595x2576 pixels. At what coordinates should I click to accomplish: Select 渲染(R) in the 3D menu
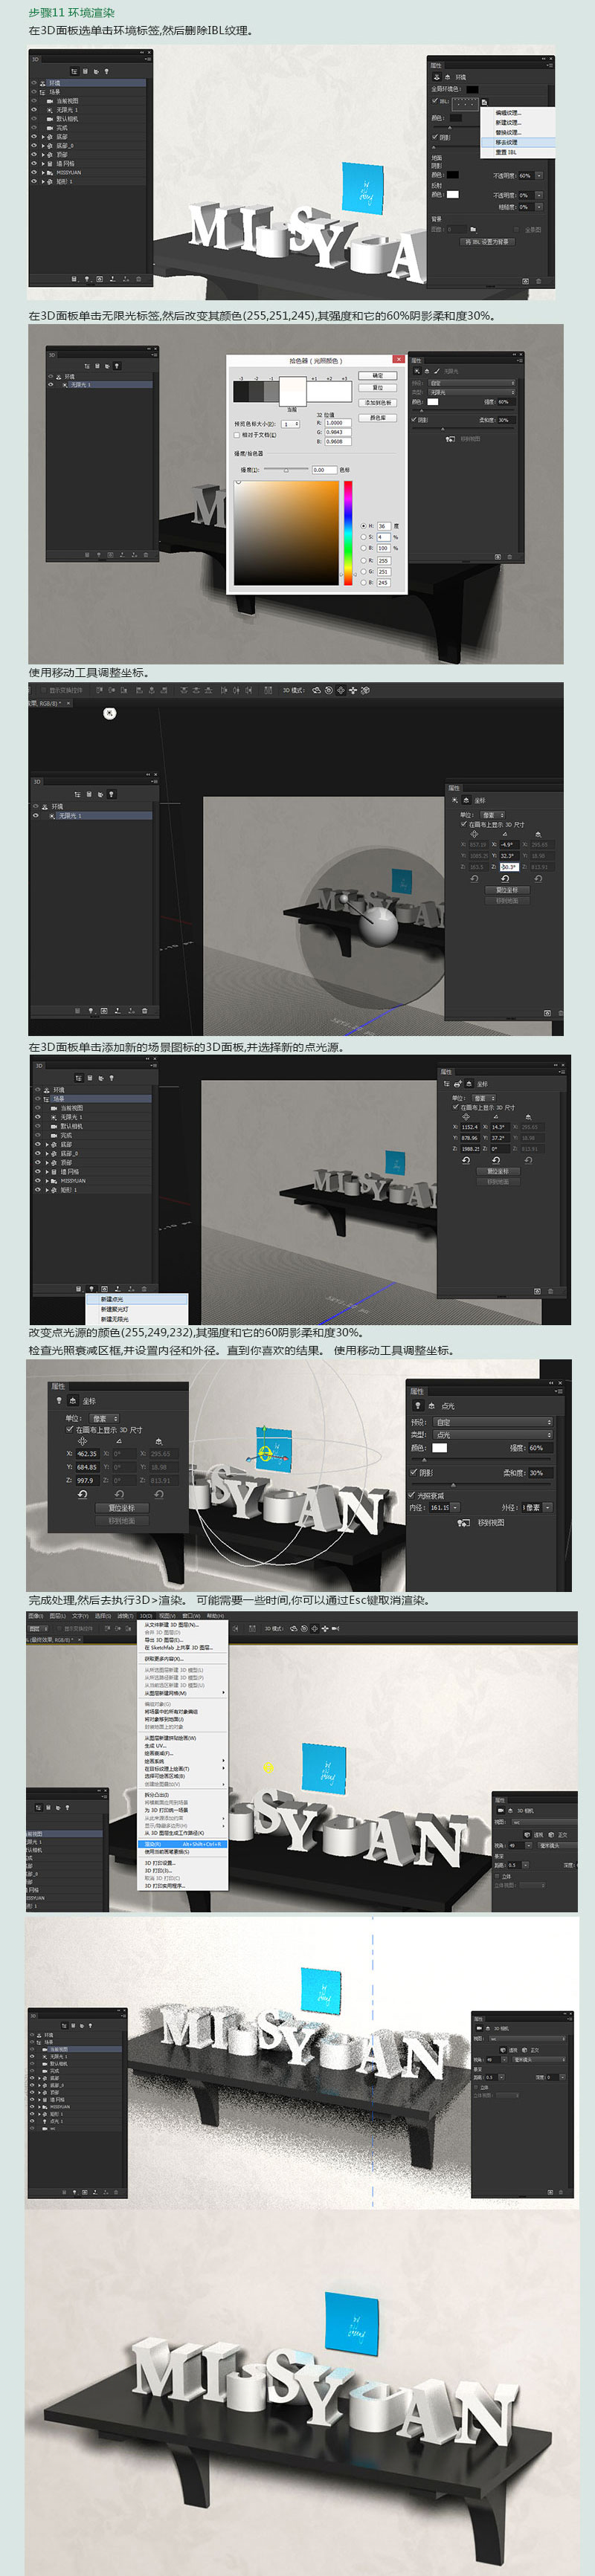click(x=183, y=1844)
